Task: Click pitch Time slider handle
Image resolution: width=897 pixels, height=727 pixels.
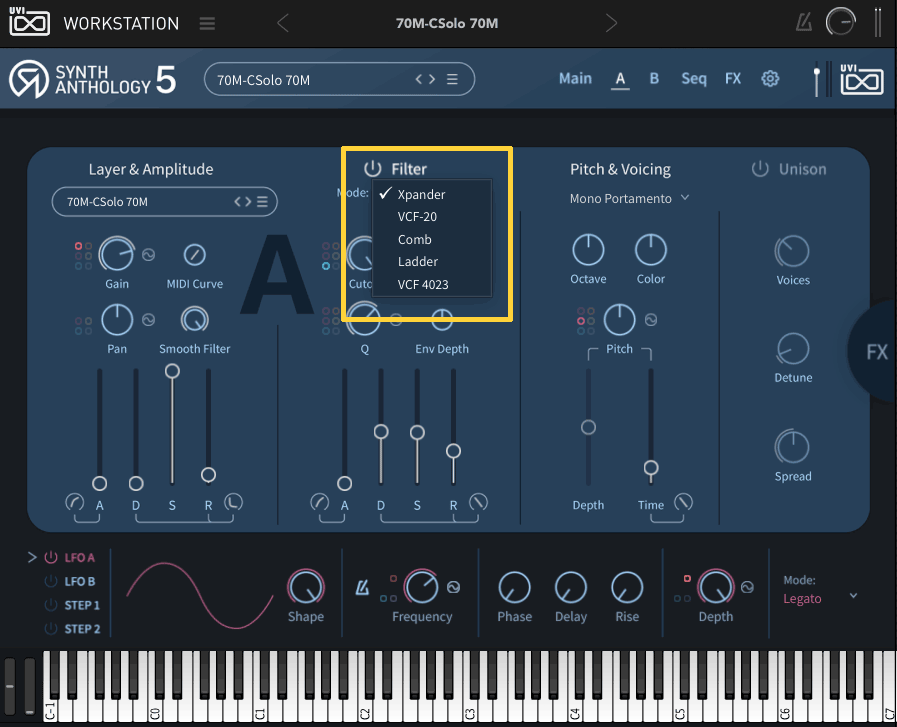Action: (650, 468)
